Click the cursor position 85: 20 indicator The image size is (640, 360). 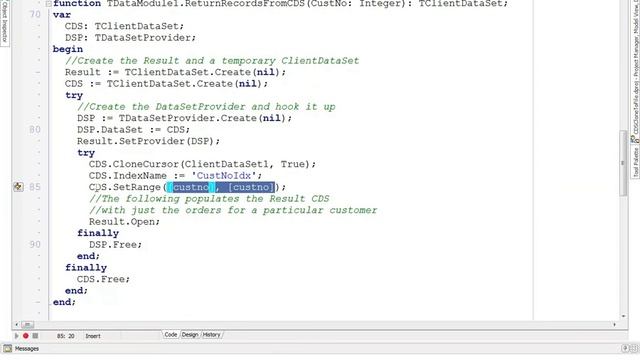(x=66, y=336)
